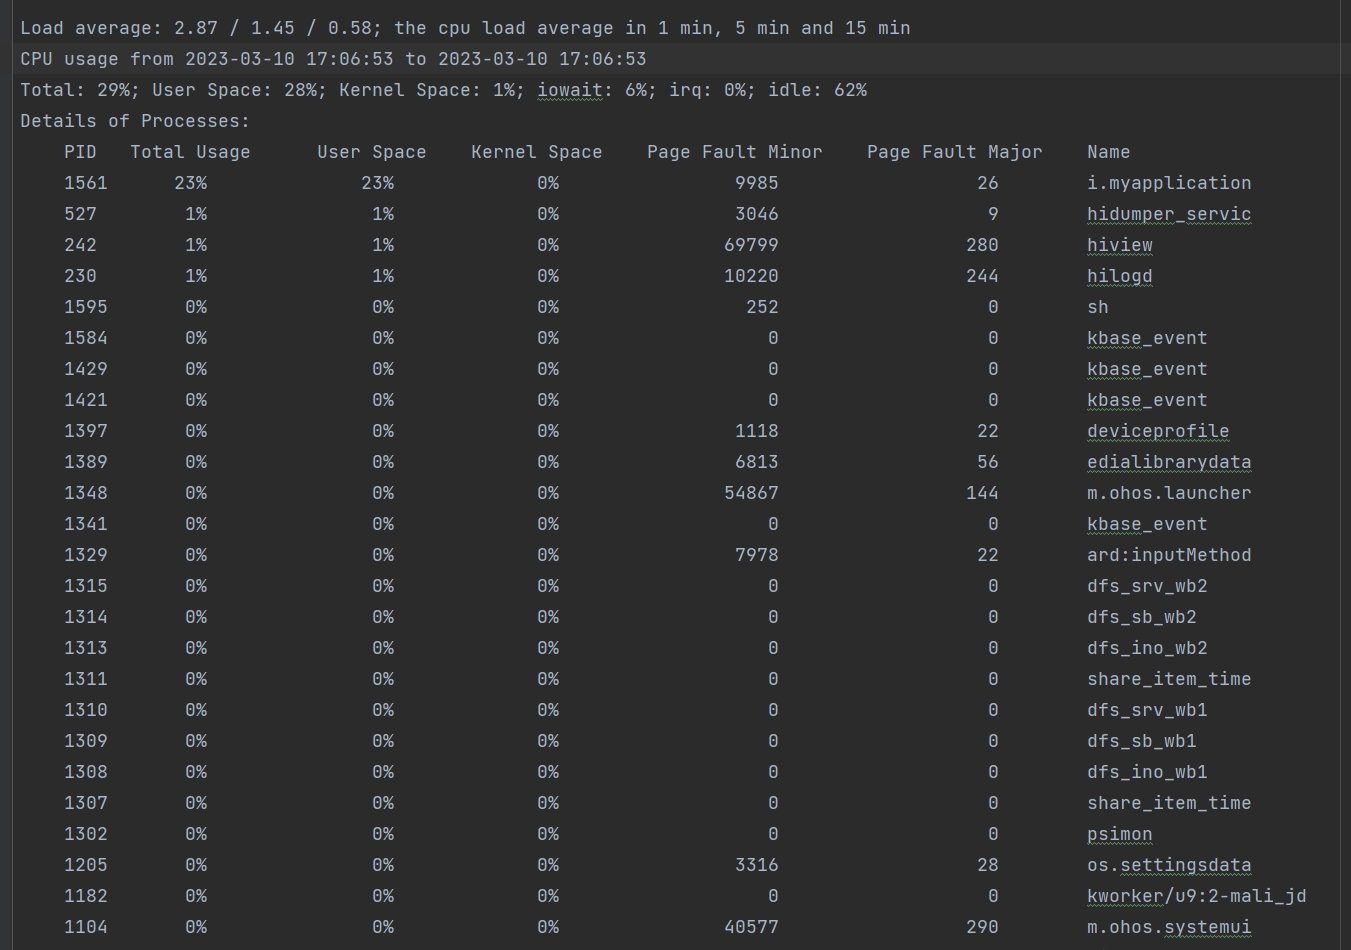
Task: Select the i.myapplication process name
Action: (1168, 183)
